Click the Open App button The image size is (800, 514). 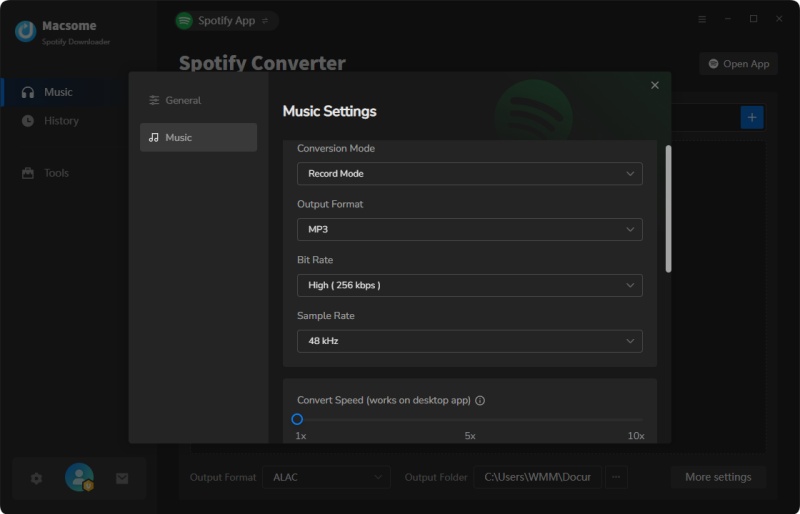(x=738, y=64)
